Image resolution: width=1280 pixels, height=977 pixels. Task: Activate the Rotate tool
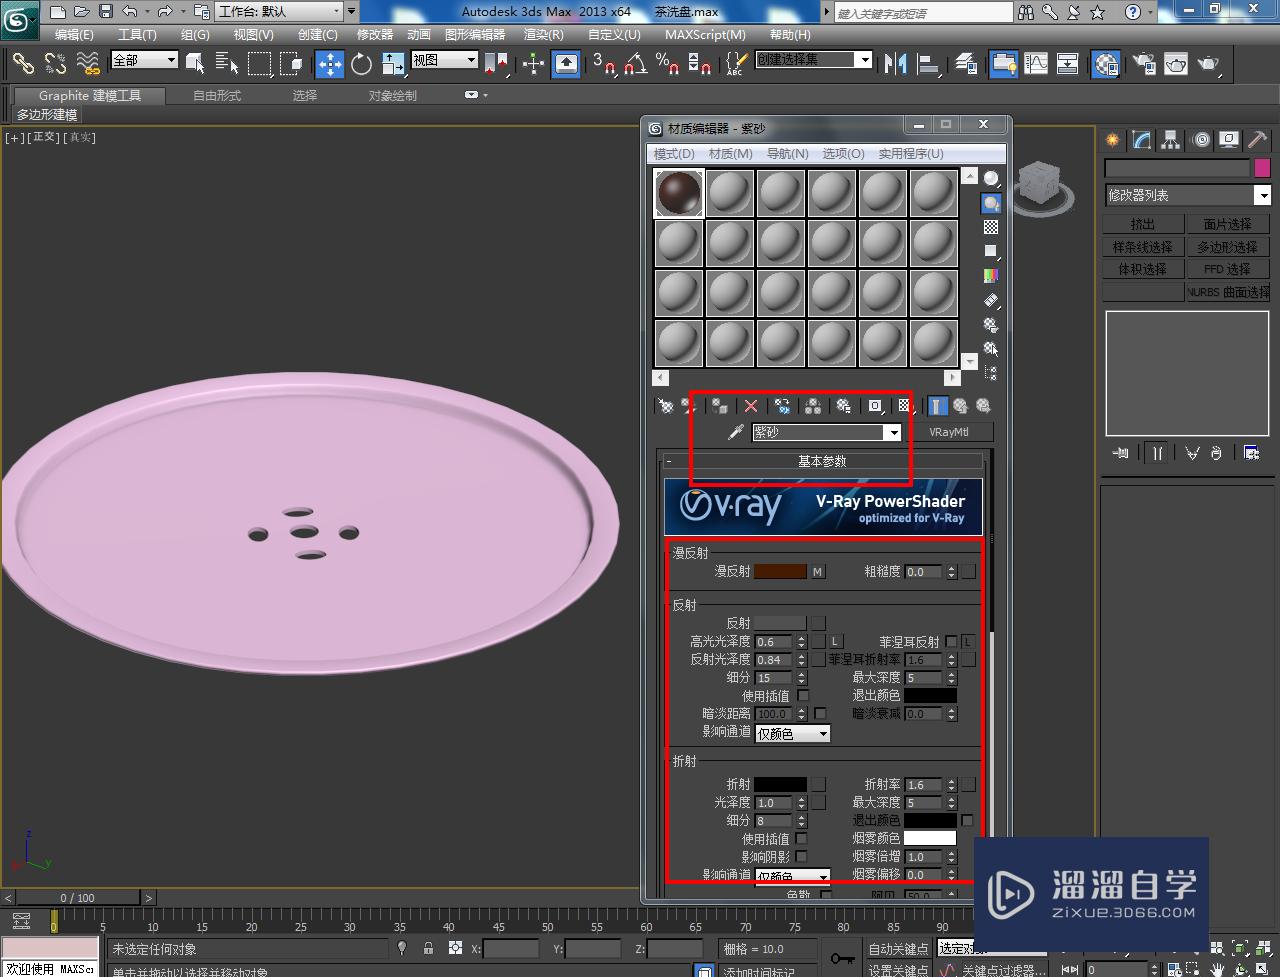tap(362, 65)
